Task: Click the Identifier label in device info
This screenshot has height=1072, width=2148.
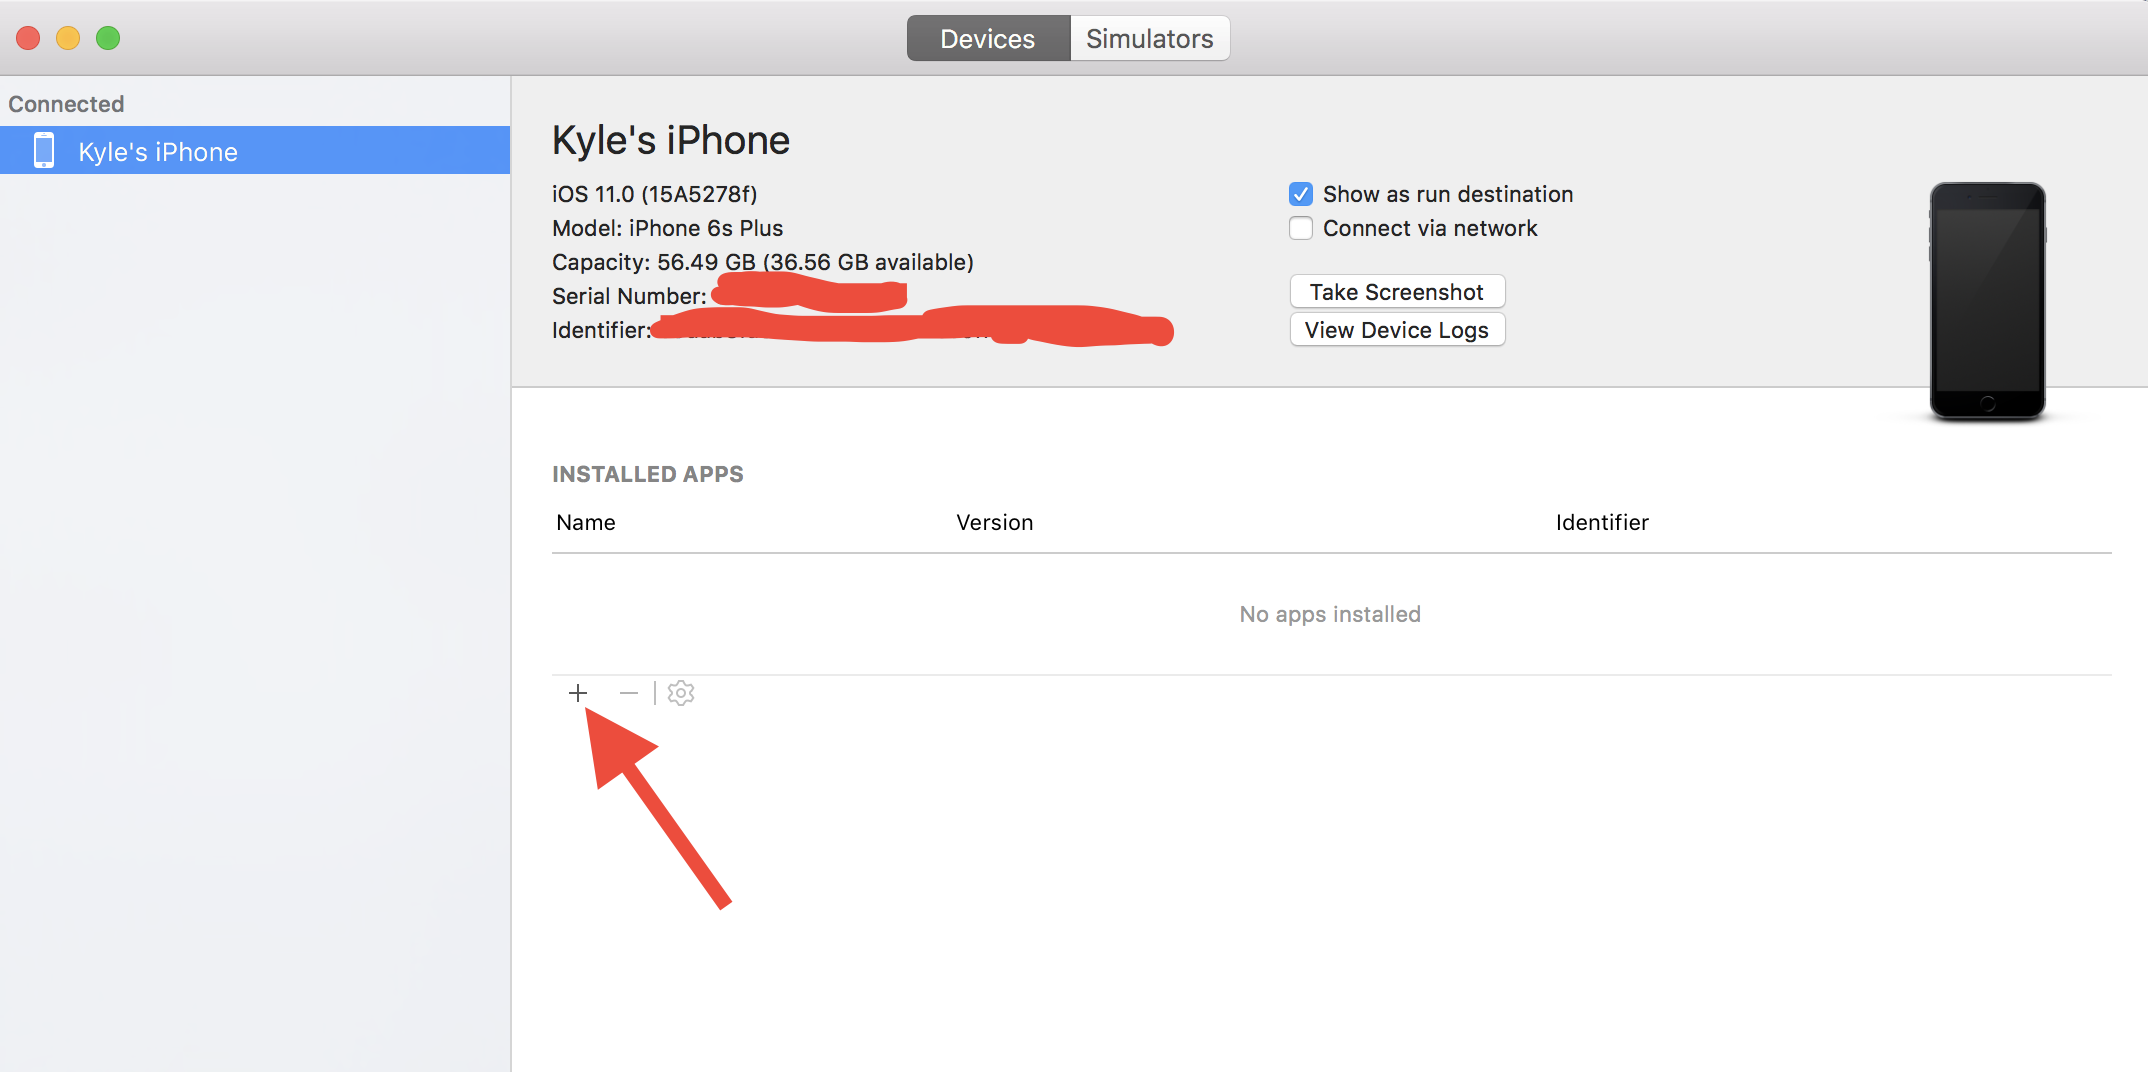Action: click(601, 330)
